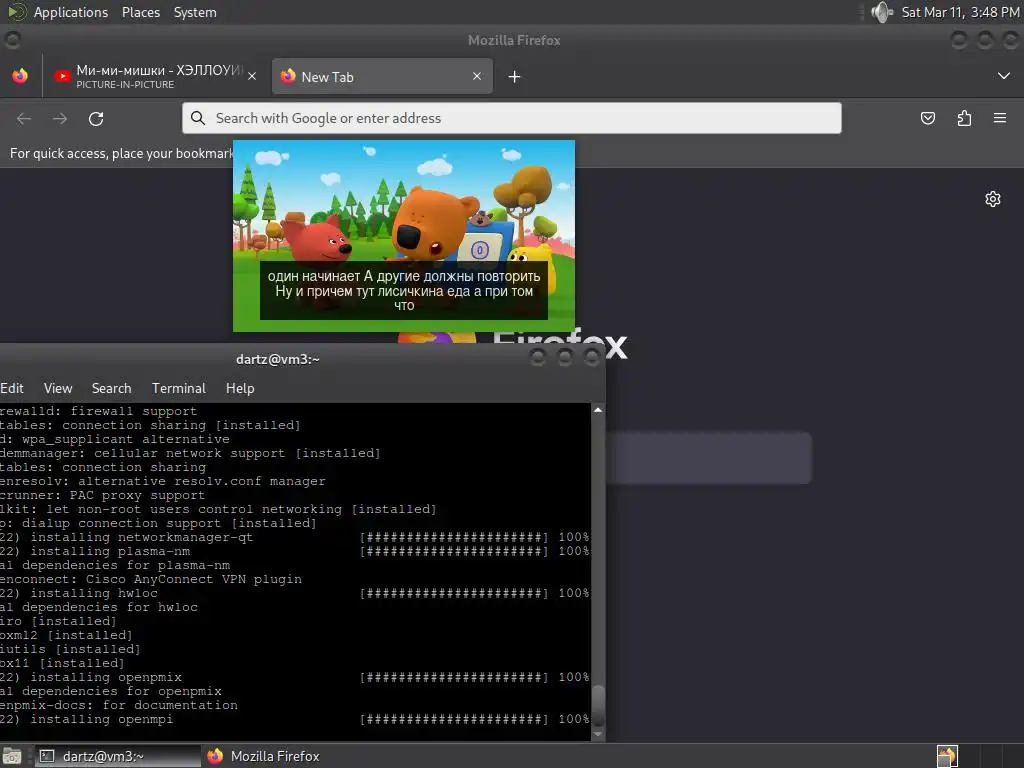The height and width of the screenshot is (768, 1024).
Task: Go back with the back arrow
Action: 24,118
